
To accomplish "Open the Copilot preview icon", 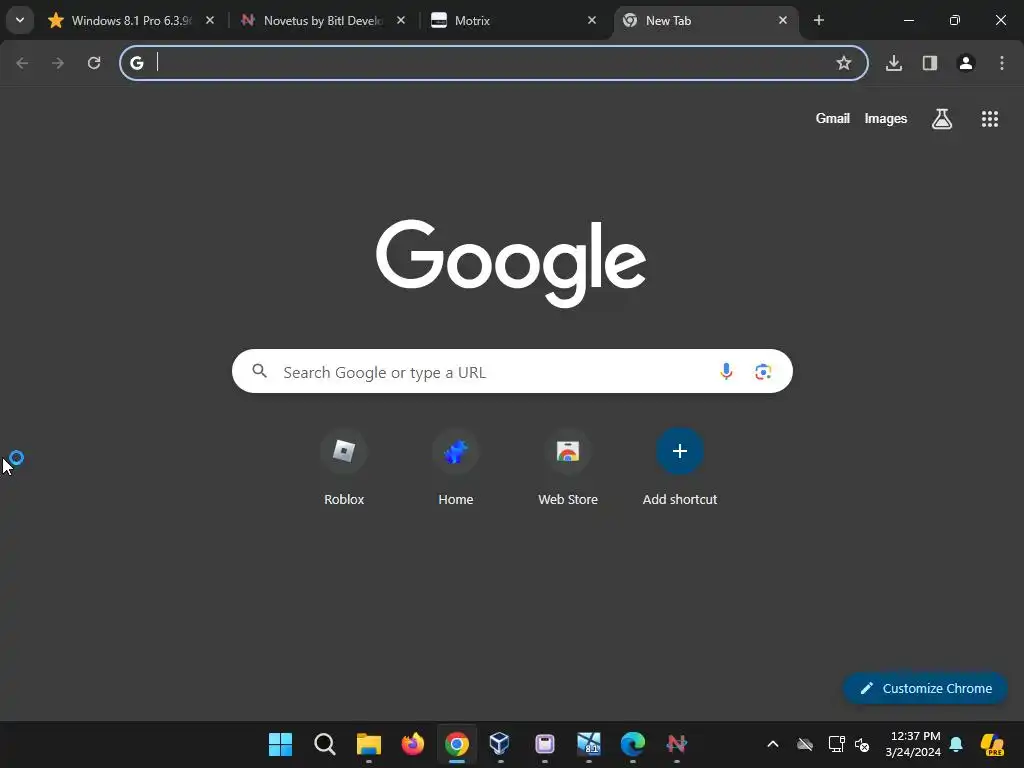I will (x=992, y=744).
